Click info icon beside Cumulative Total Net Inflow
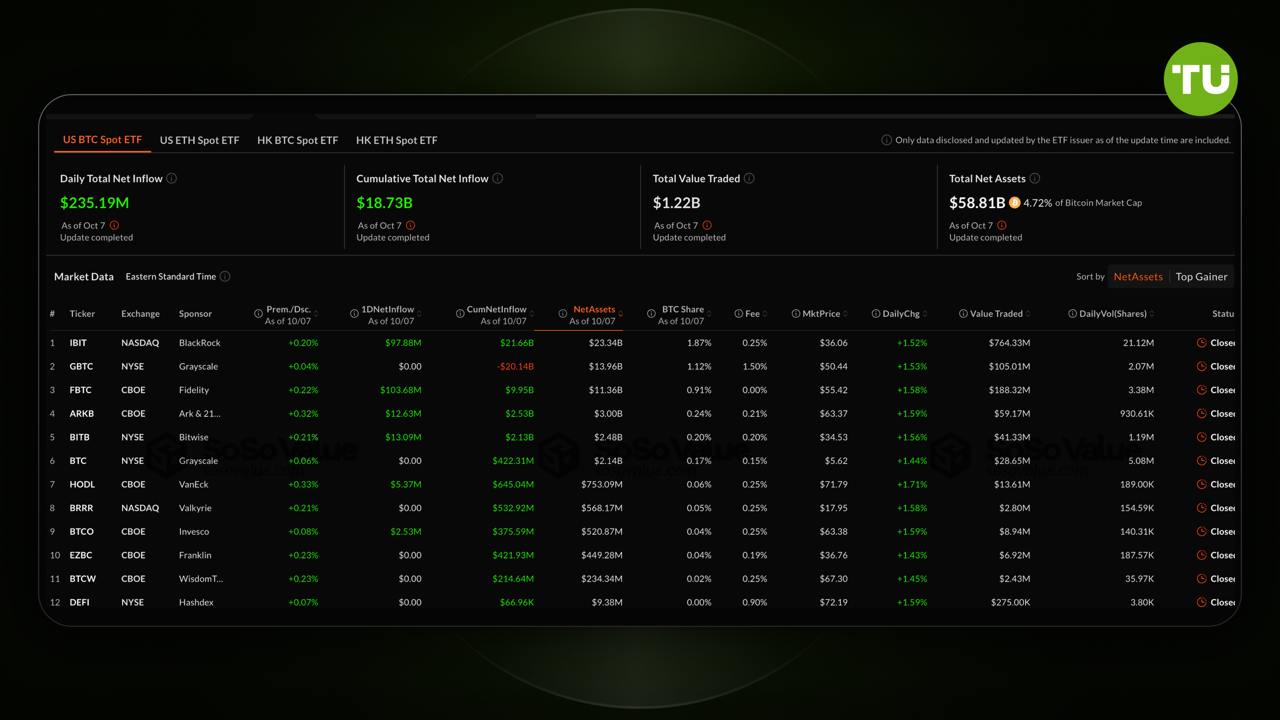Image resolution: width=1280 pixels, height=720 pixels. point(498,178)
